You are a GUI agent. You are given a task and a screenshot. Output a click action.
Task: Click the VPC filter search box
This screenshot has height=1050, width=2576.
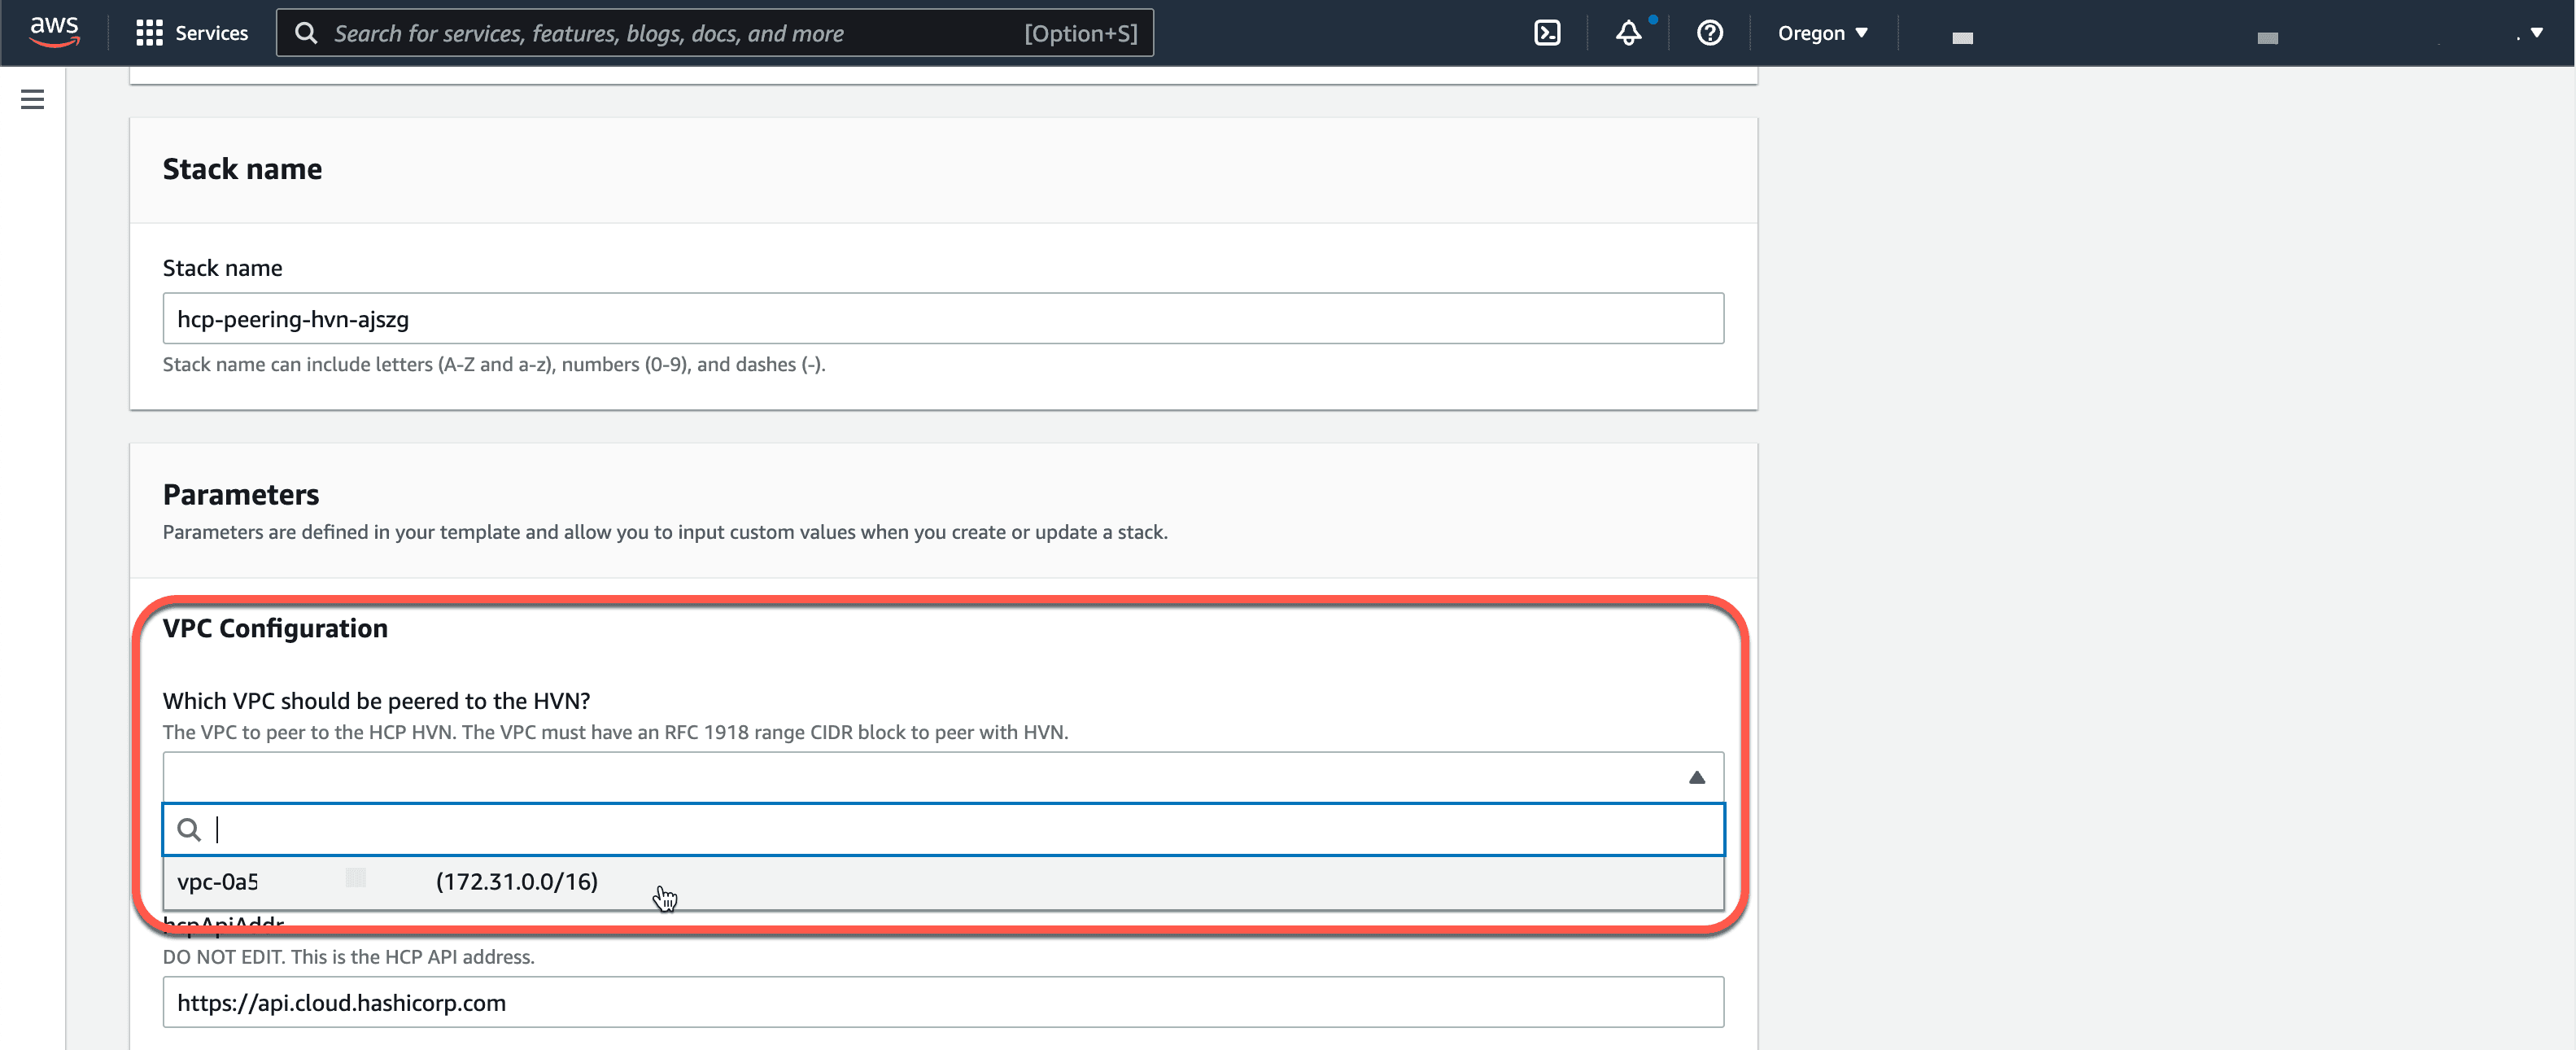tap(942, 829)
